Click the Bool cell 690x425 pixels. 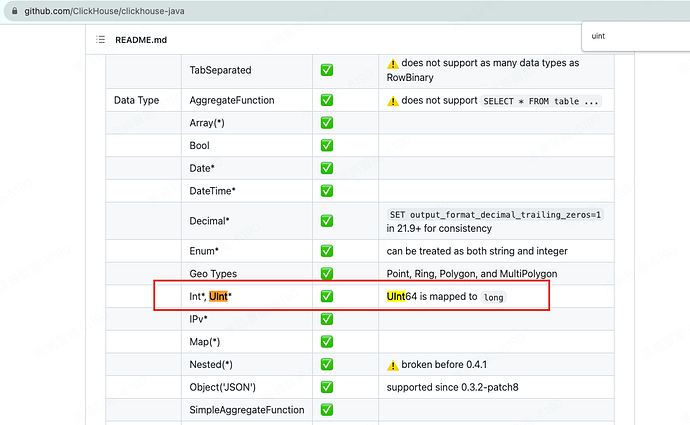247,146
